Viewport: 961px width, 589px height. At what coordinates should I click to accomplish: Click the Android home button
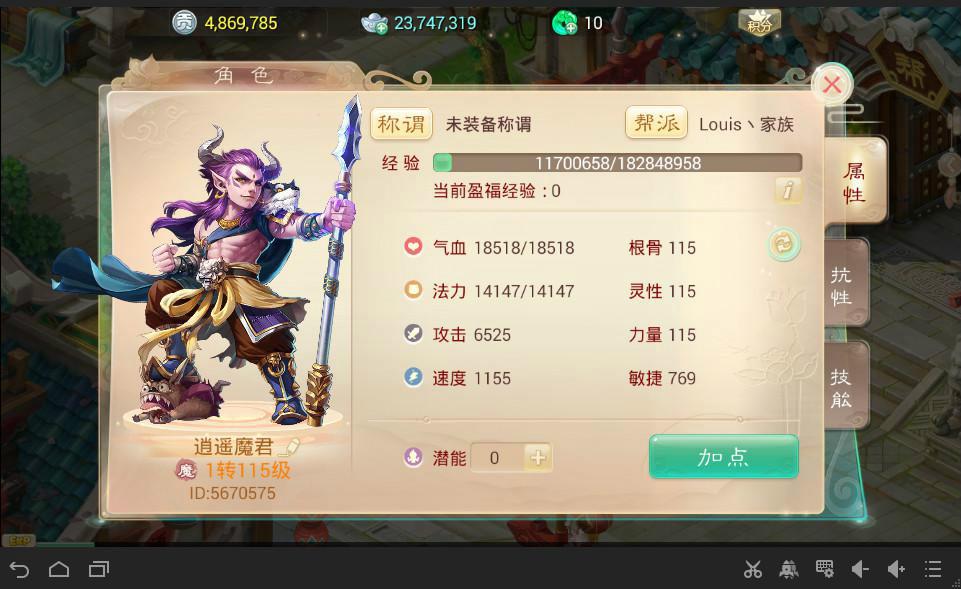59,569
